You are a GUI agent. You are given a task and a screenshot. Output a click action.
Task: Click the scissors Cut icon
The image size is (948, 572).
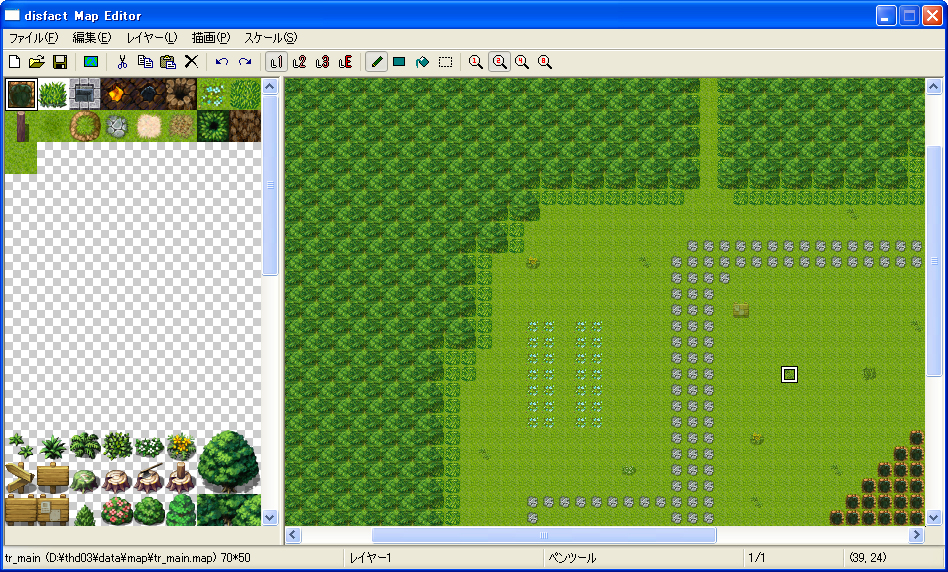(122, 62)
